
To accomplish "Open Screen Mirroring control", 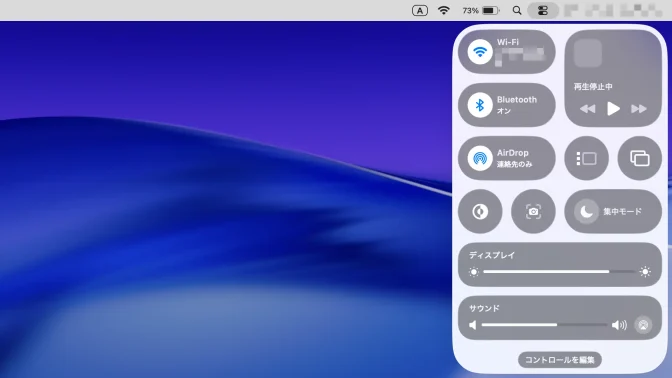I will (639, 158).
